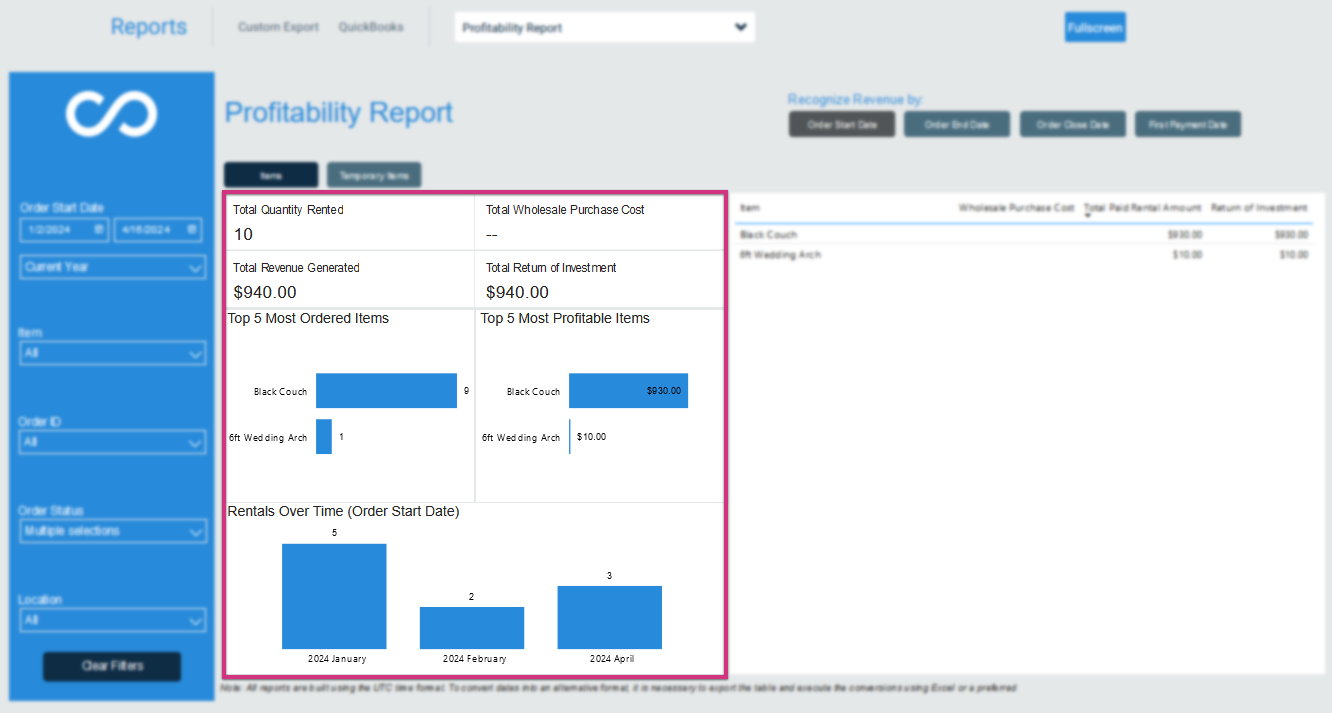The image size is (1332, 713).
Task: Open the Order ID filter dropdown
Action: coord(112,442)
